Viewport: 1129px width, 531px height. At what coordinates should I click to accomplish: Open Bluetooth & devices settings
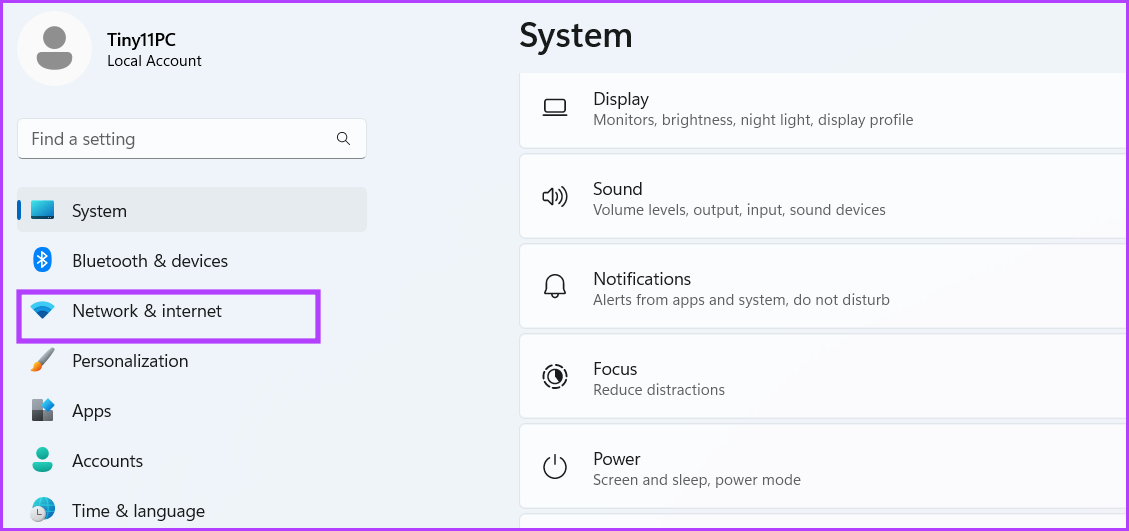coord(192,260)
